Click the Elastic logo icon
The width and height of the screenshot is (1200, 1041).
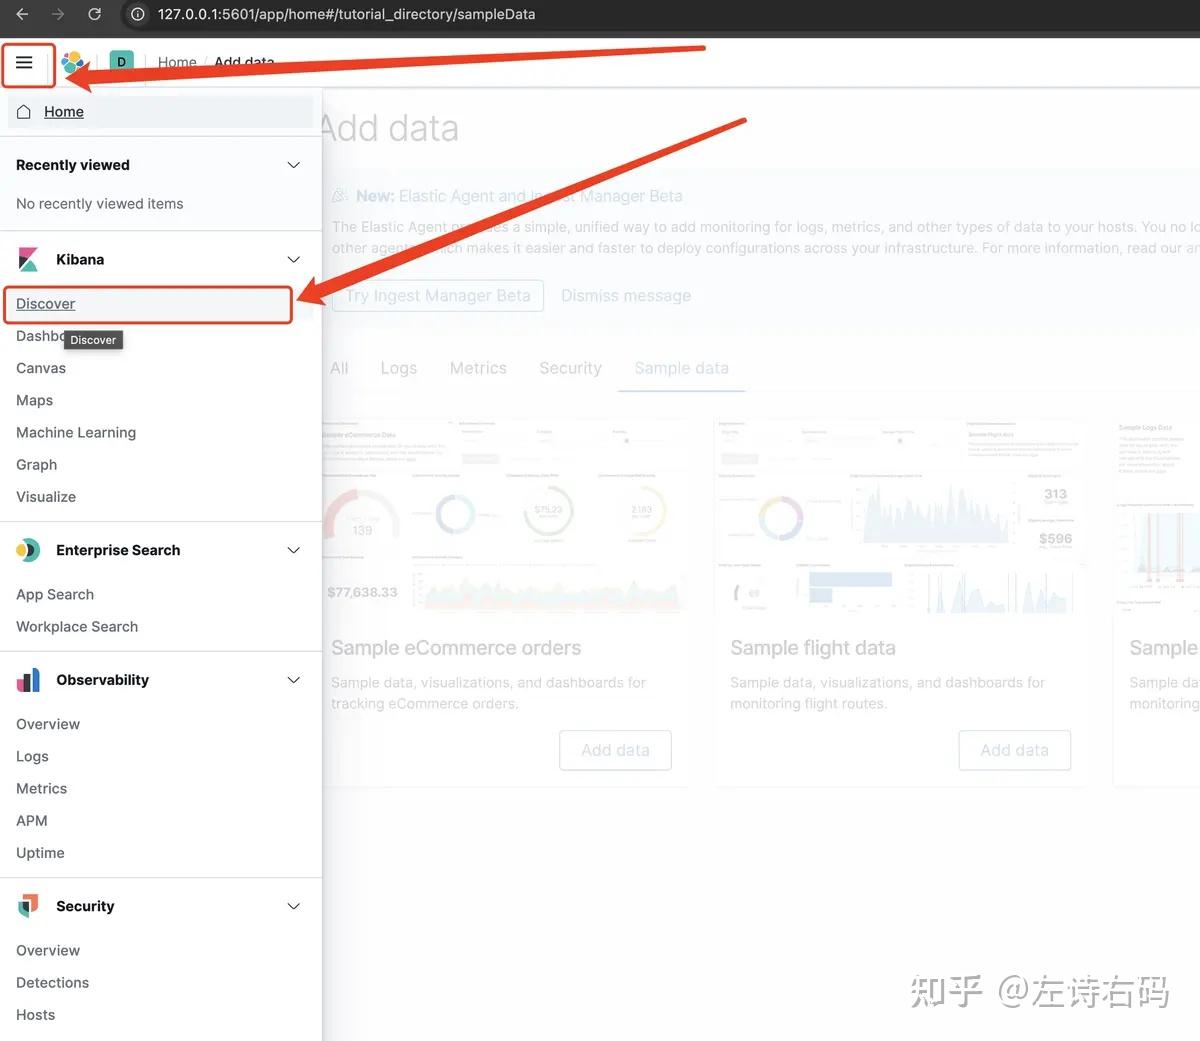[x=73, y=63]
